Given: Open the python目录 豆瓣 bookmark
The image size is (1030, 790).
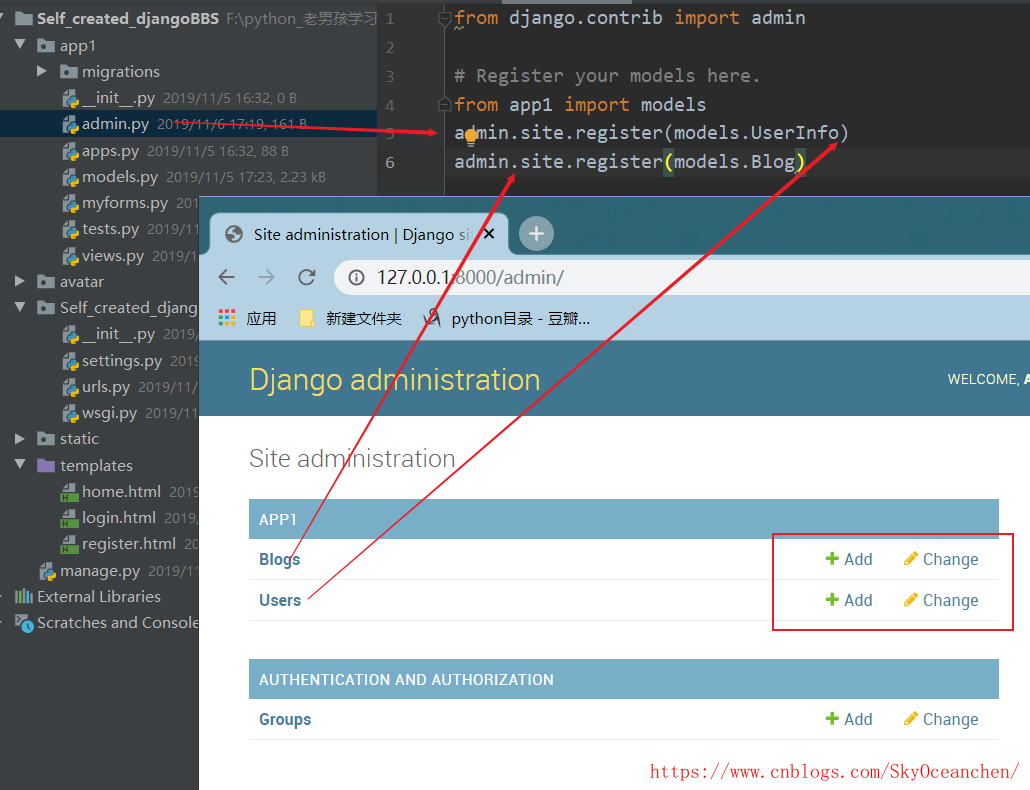Looking at the screenshot, I should coord(506,318).
